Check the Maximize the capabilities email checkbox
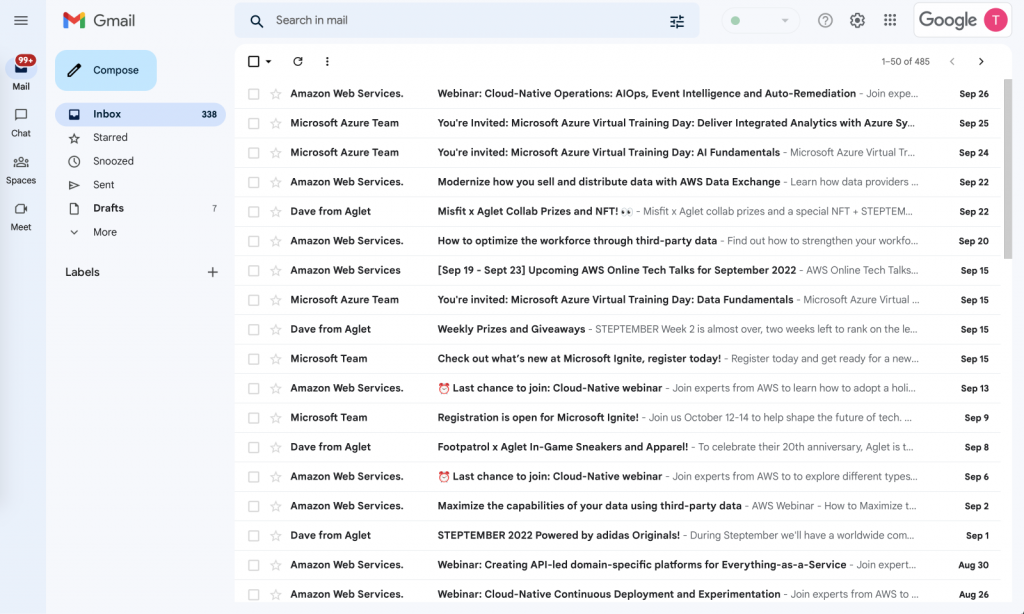The width and height of the screenshot is (1024, 614). (253, 506)
